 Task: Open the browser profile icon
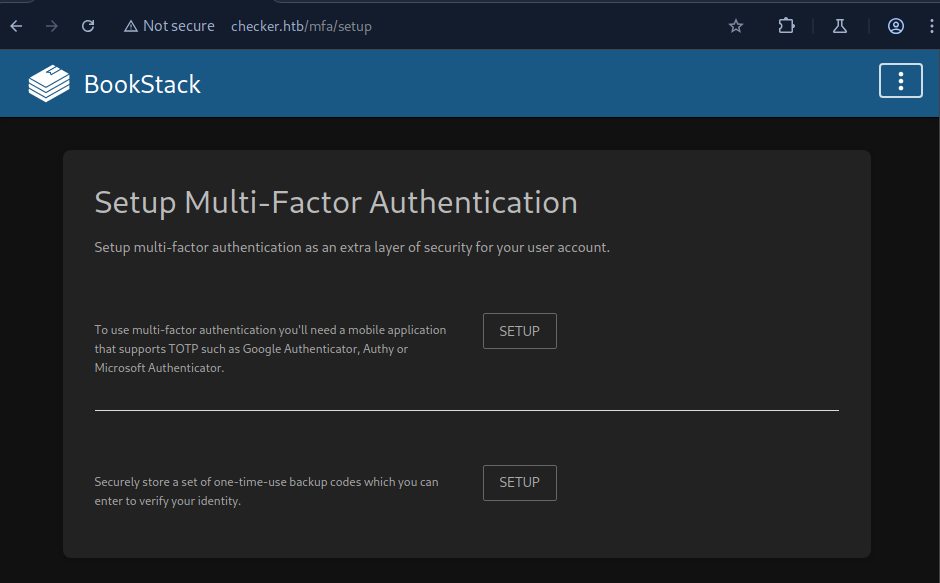(896, 26)
